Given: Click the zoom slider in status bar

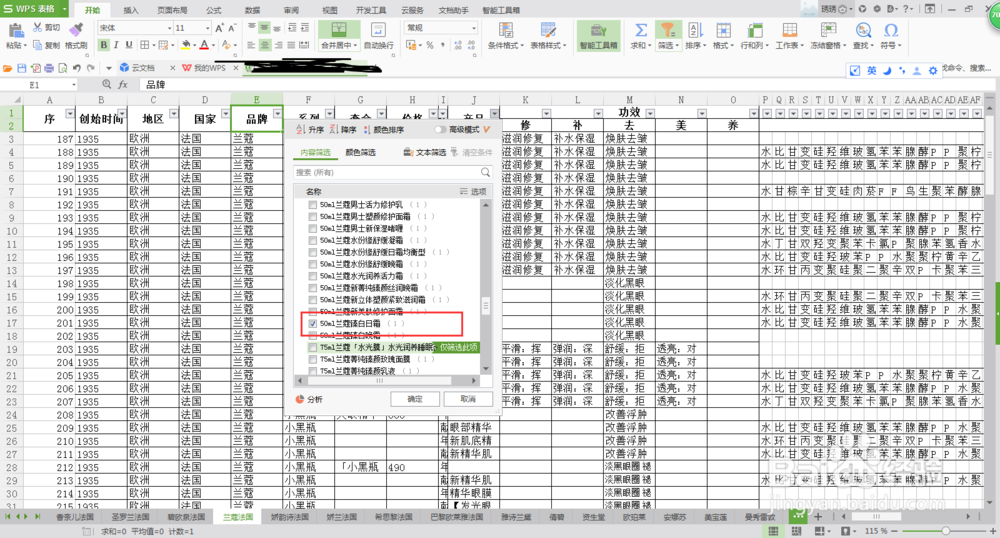Looking at the screenshot, I should [945, 530].
